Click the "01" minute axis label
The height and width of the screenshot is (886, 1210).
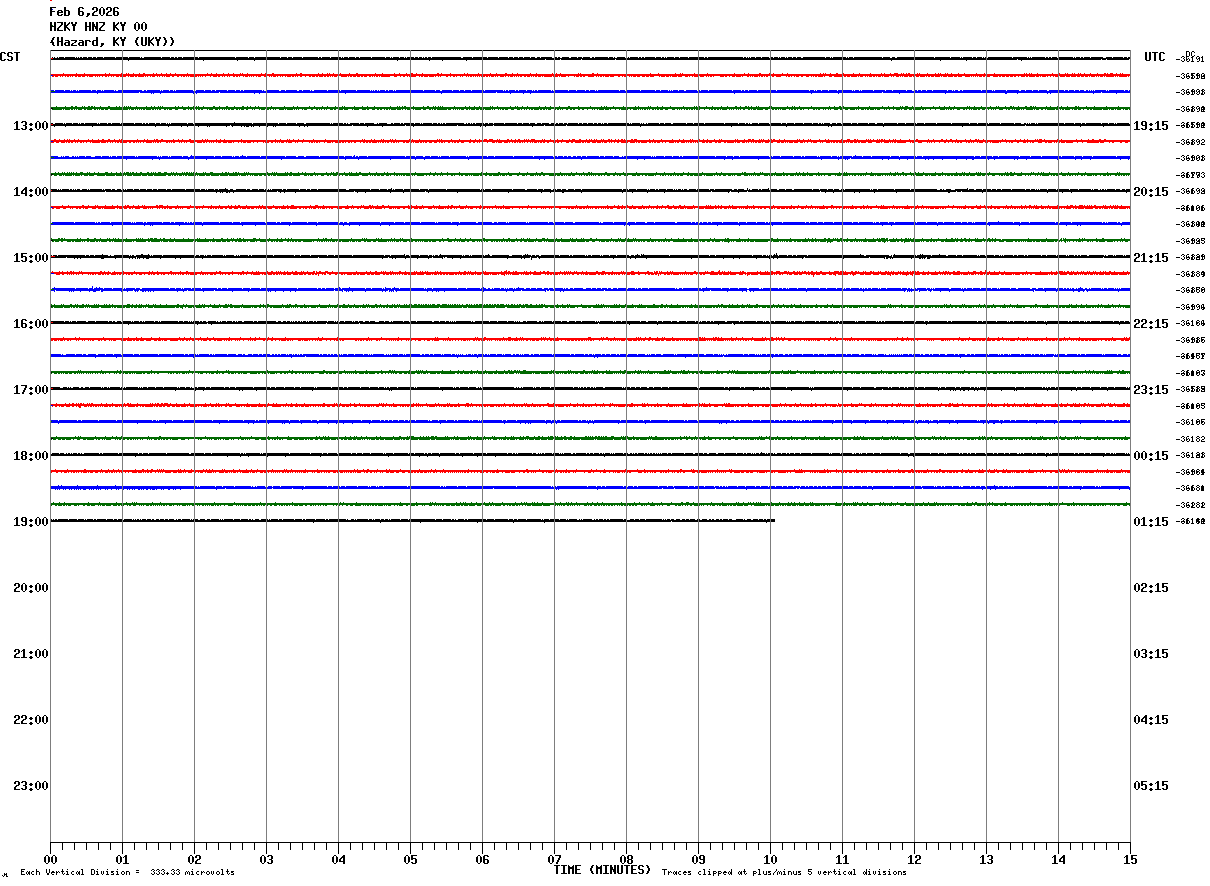122,860
